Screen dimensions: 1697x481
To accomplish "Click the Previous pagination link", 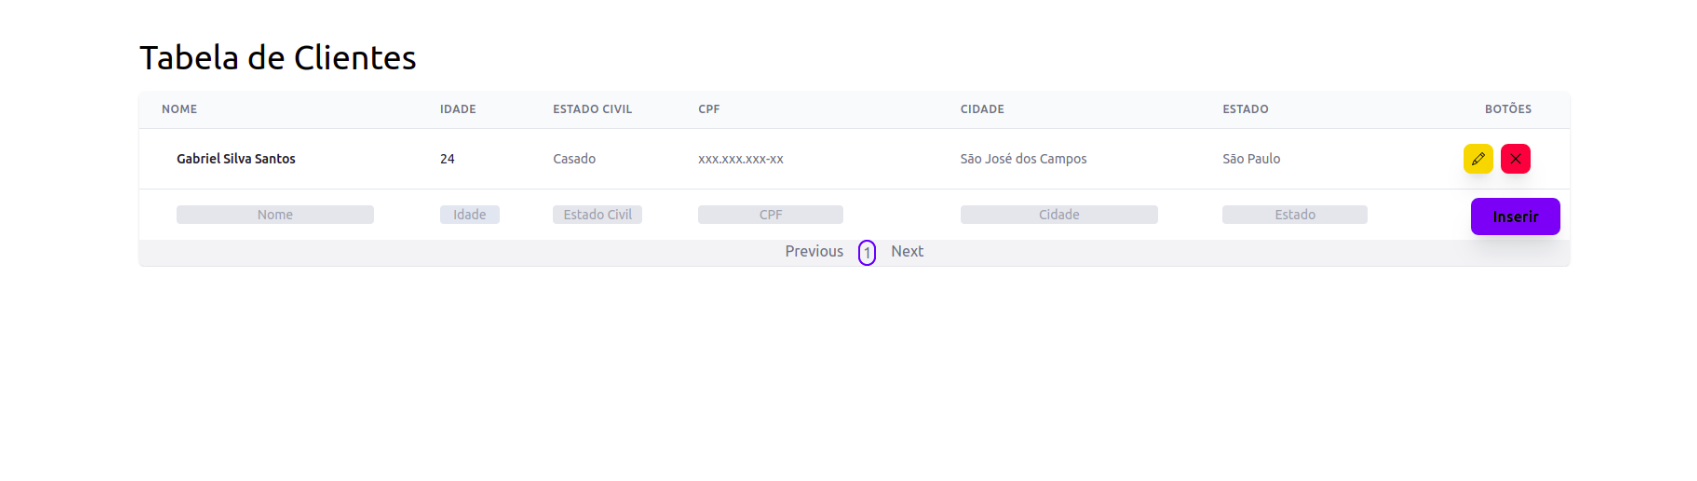I will tap(814, 252).
